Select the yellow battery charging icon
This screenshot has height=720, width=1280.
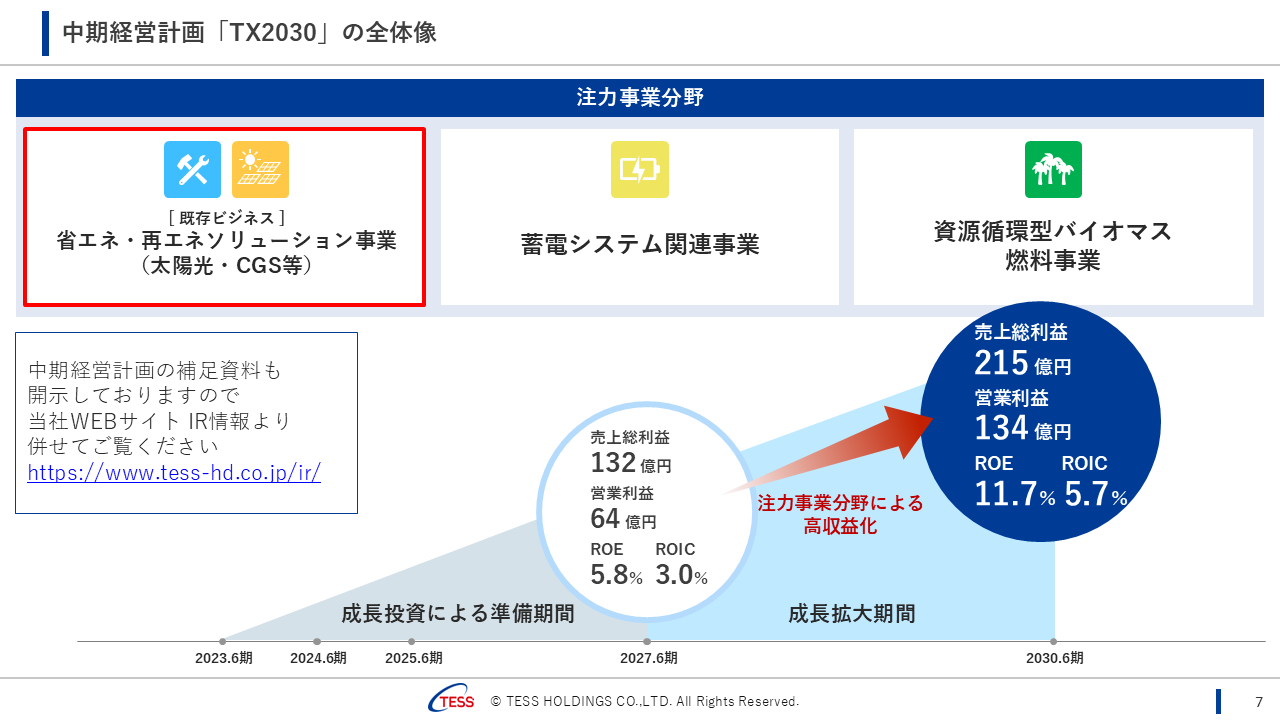pos(640,170)
